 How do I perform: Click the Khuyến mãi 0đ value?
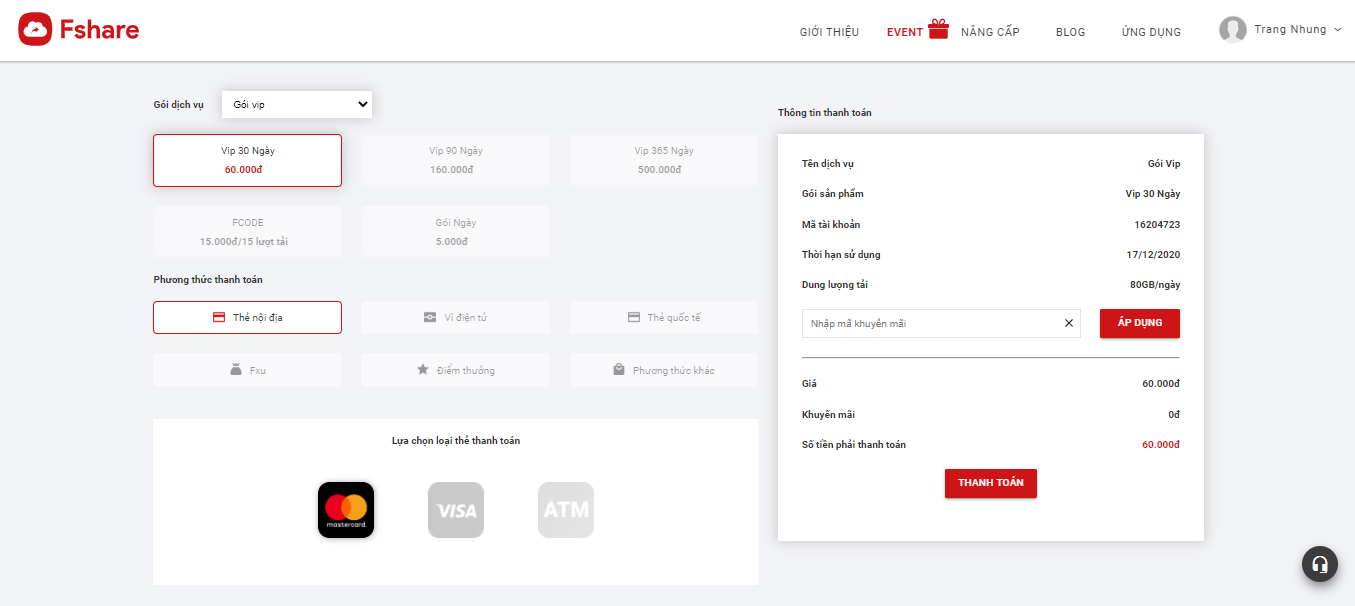(1174, 414)
